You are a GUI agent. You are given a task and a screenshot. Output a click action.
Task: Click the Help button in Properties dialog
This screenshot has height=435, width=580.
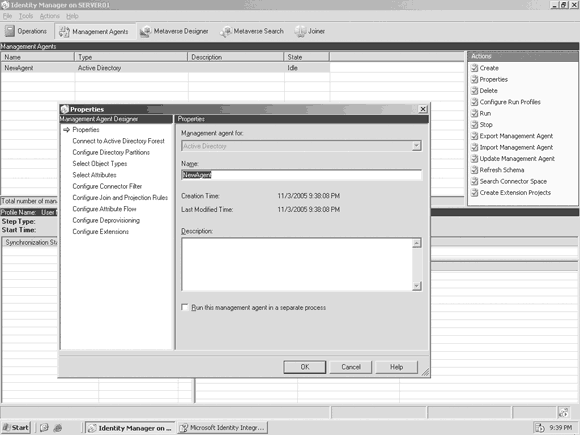pyautogui.click(x=396, y=367)
